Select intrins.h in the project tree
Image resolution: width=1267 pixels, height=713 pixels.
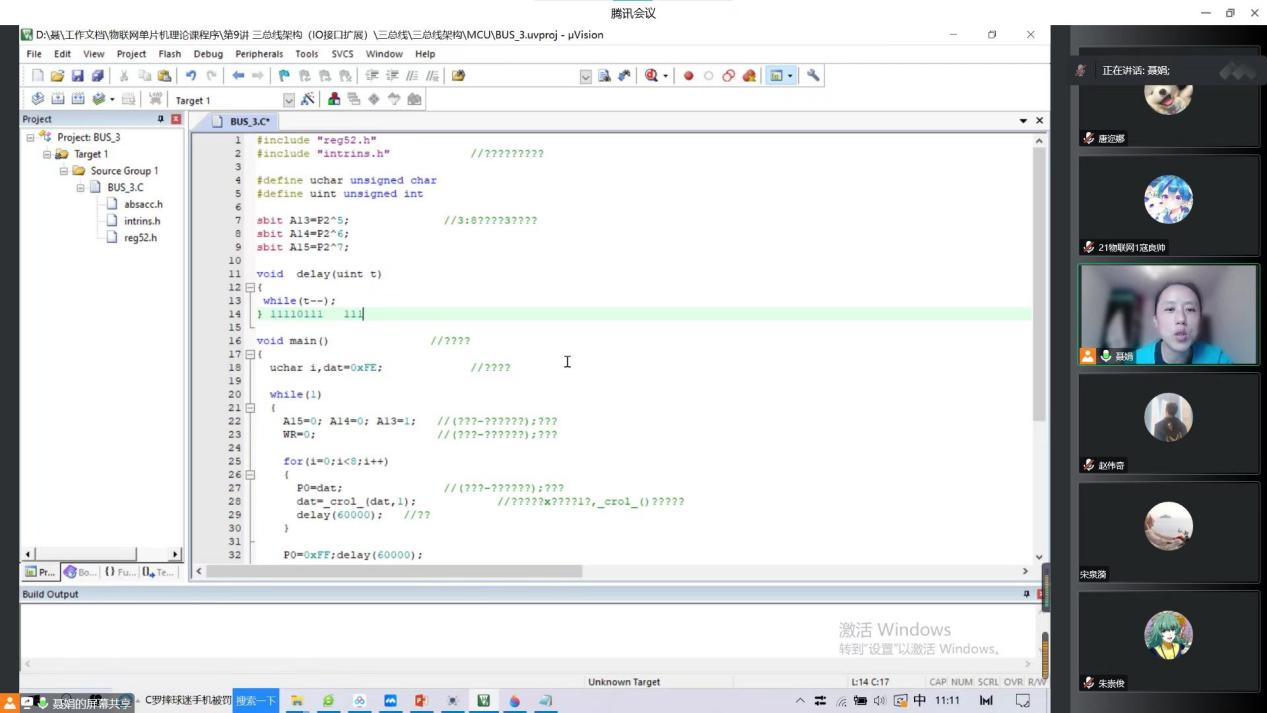pos(142,221)
